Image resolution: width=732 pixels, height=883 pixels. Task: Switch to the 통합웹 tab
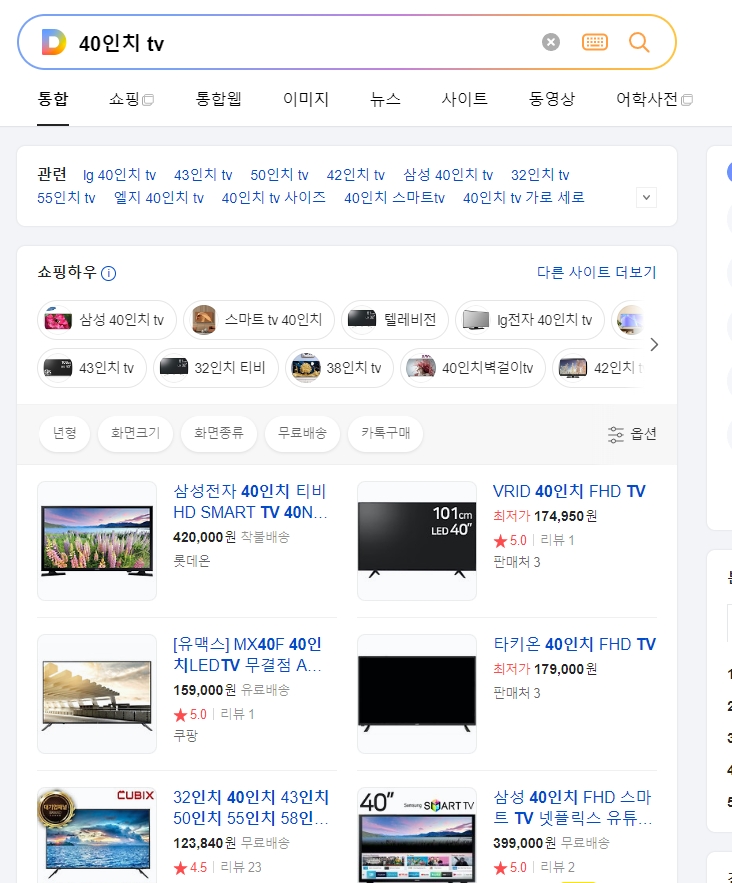coord(218,99)
